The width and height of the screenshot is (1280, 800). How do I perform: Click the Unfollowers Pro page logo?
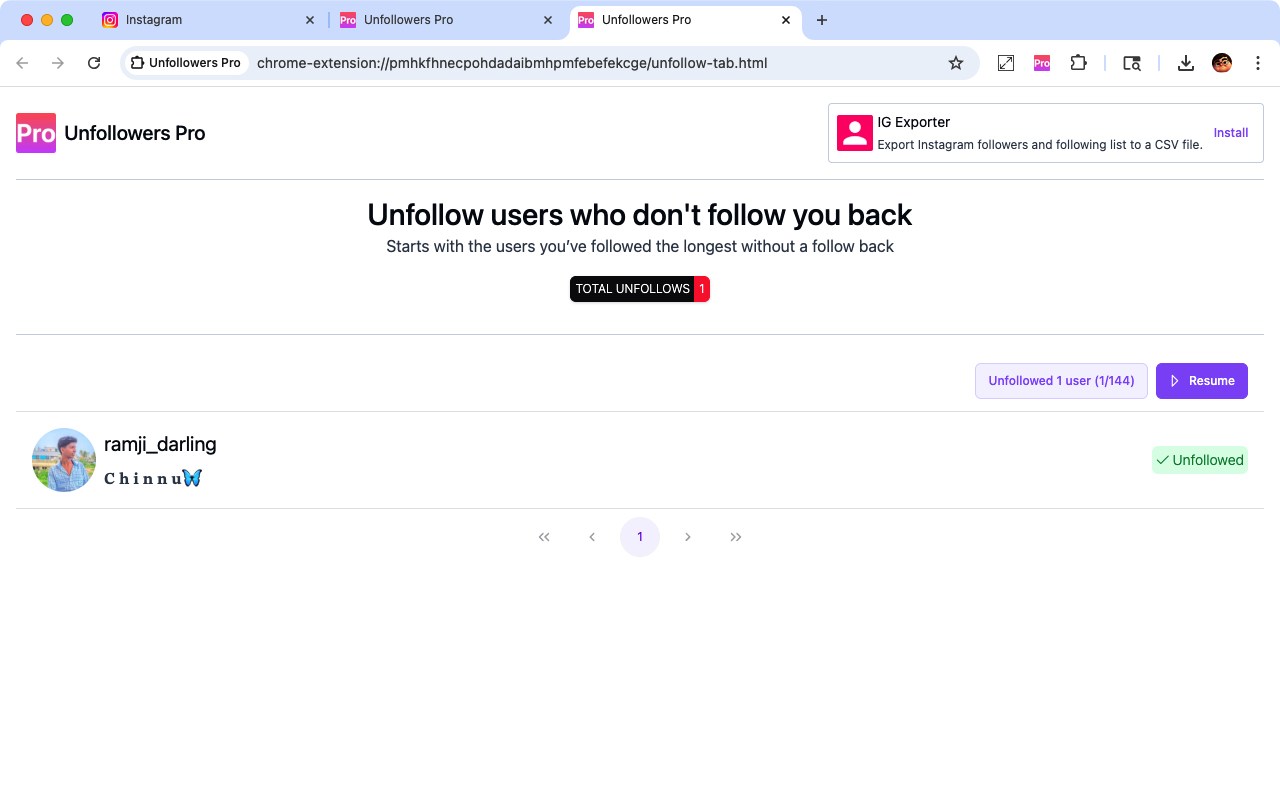[x=36, y=133]
